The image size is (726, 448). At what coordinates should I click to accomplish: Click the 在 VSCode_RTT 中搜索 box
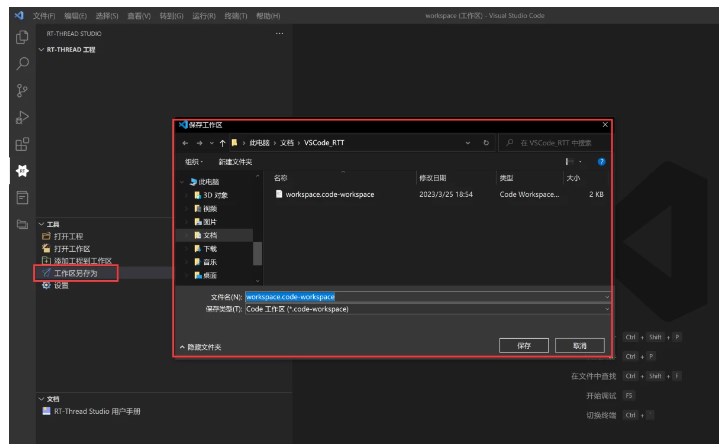[554, 143]
